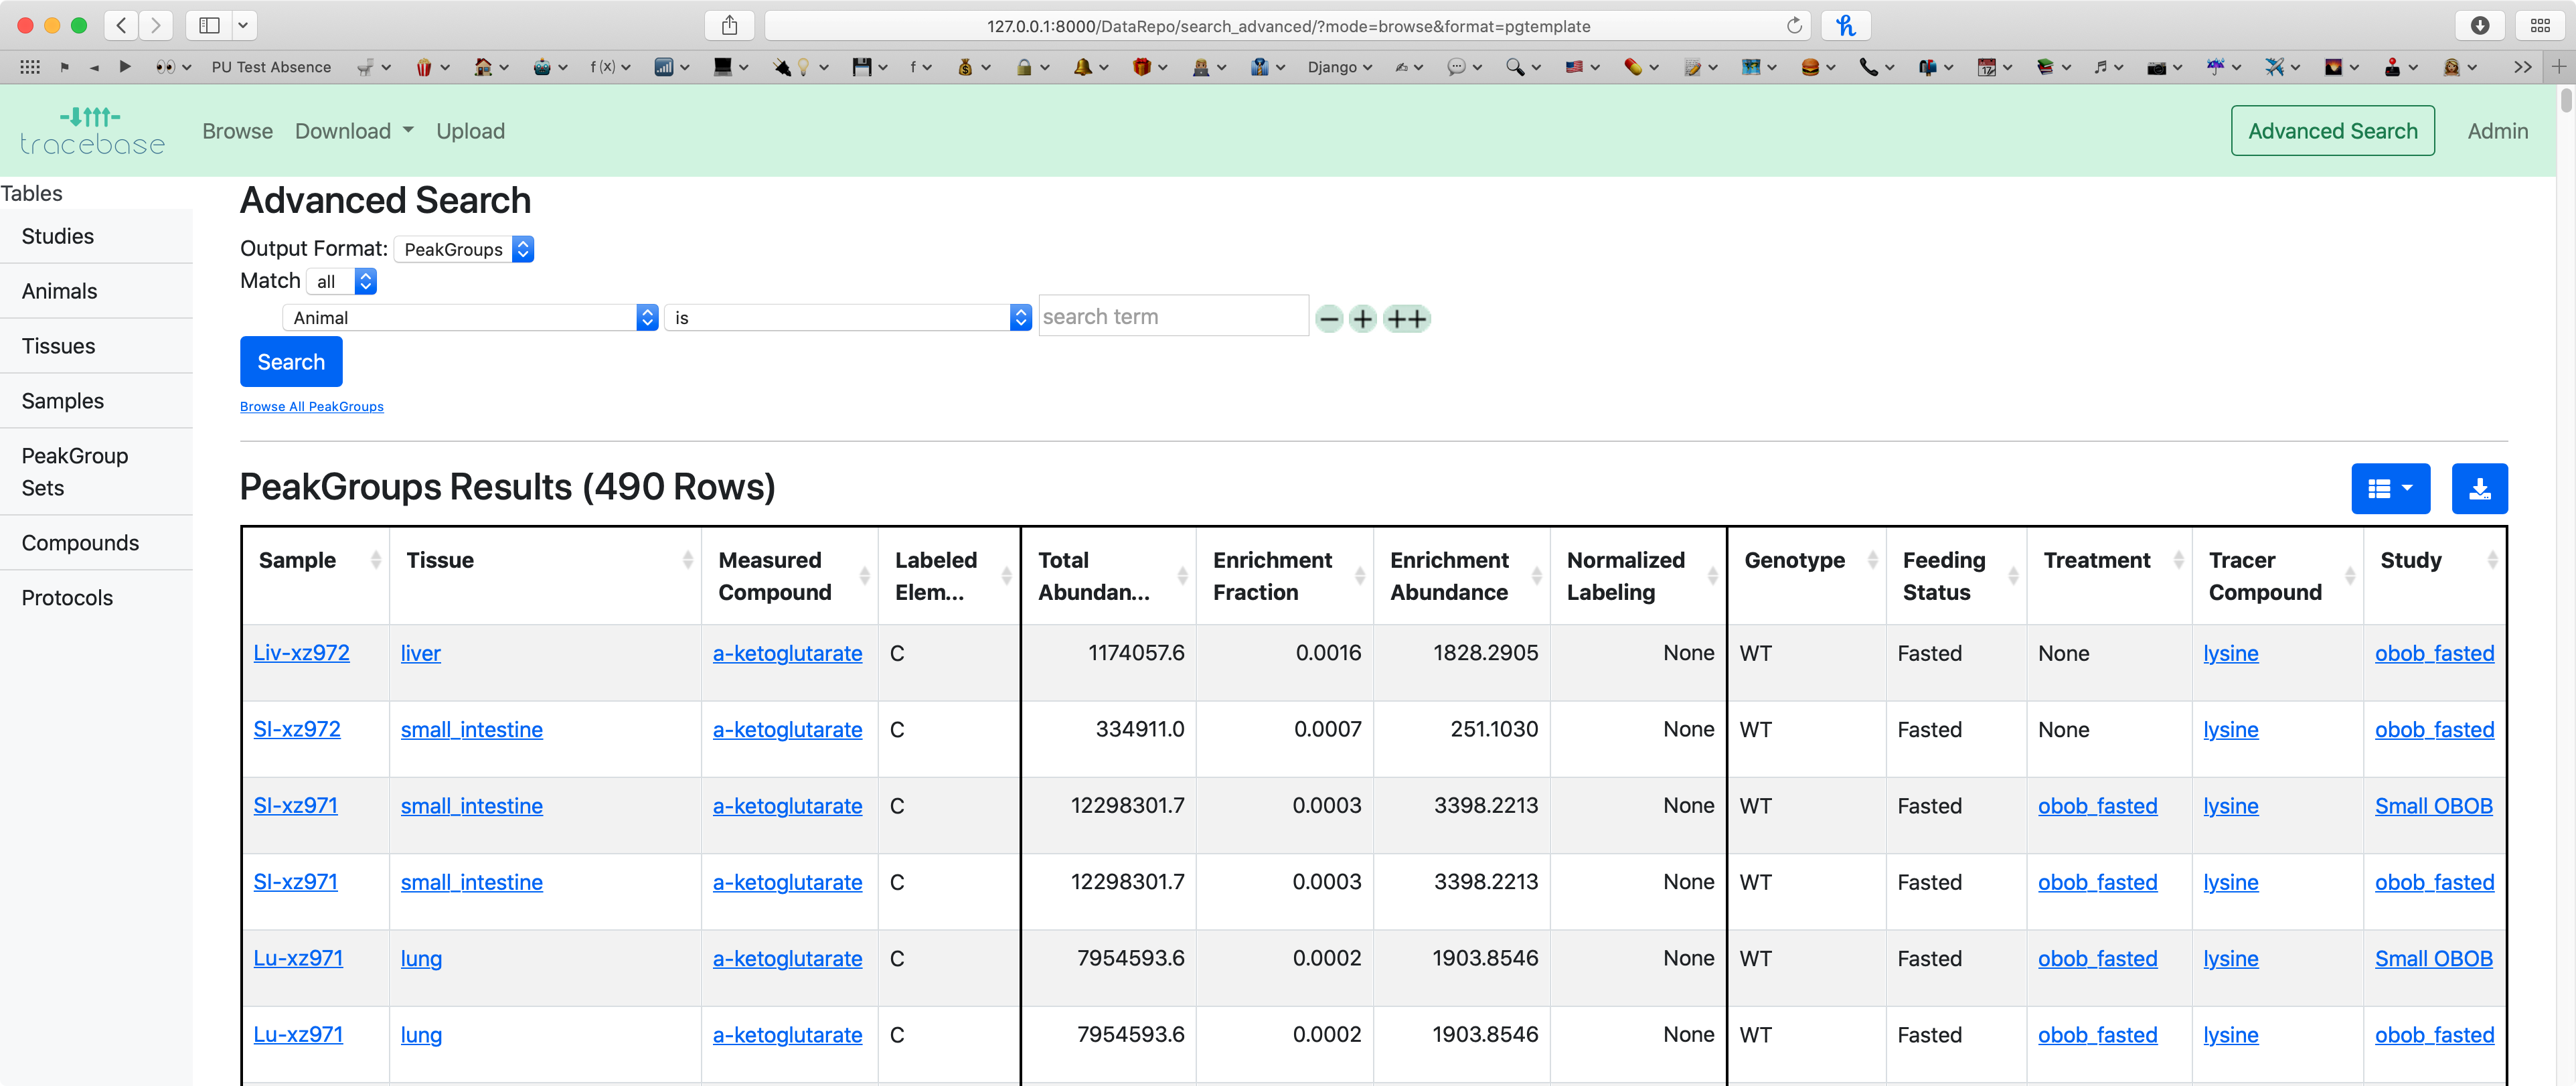Image resolution: width=2576 pixels, height=1086 pixels.
Task: Toggle sorting on the Enrichment Fraction column
Action: click(1360, 575)
